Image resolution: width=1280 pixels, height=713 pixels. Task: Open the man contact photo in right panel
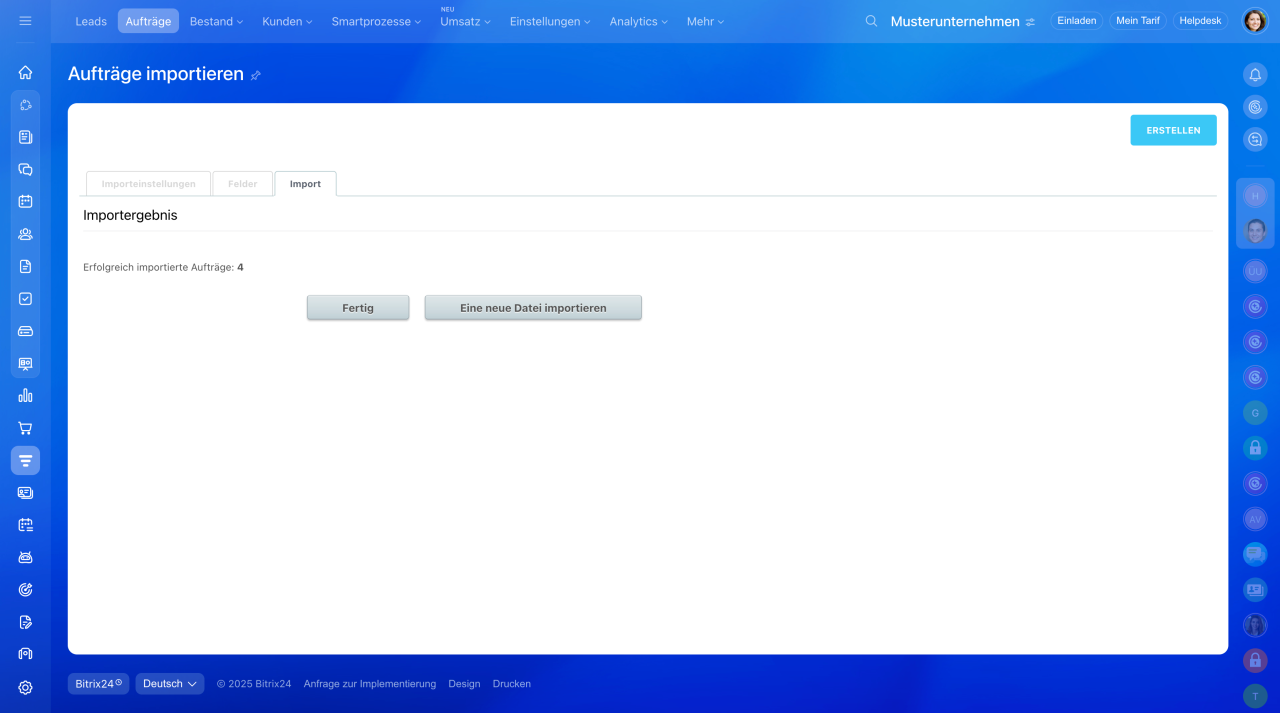coord(1255,231)
